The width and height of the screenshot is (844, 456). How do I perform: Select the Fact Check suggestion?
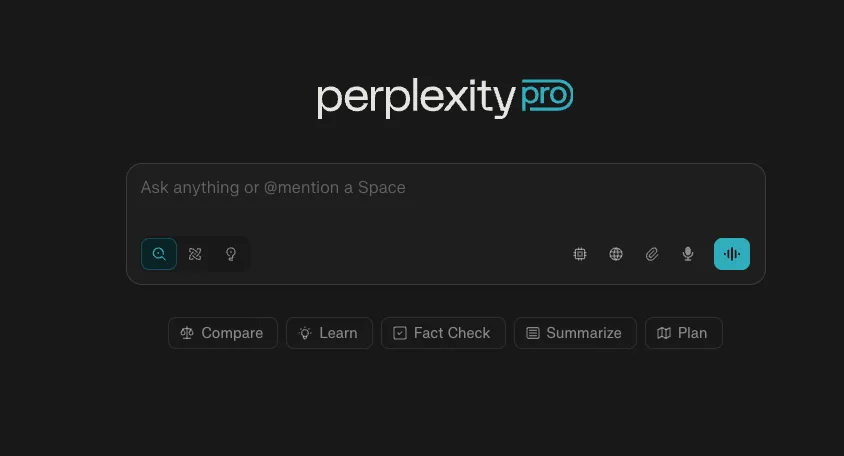coord(443,333)
